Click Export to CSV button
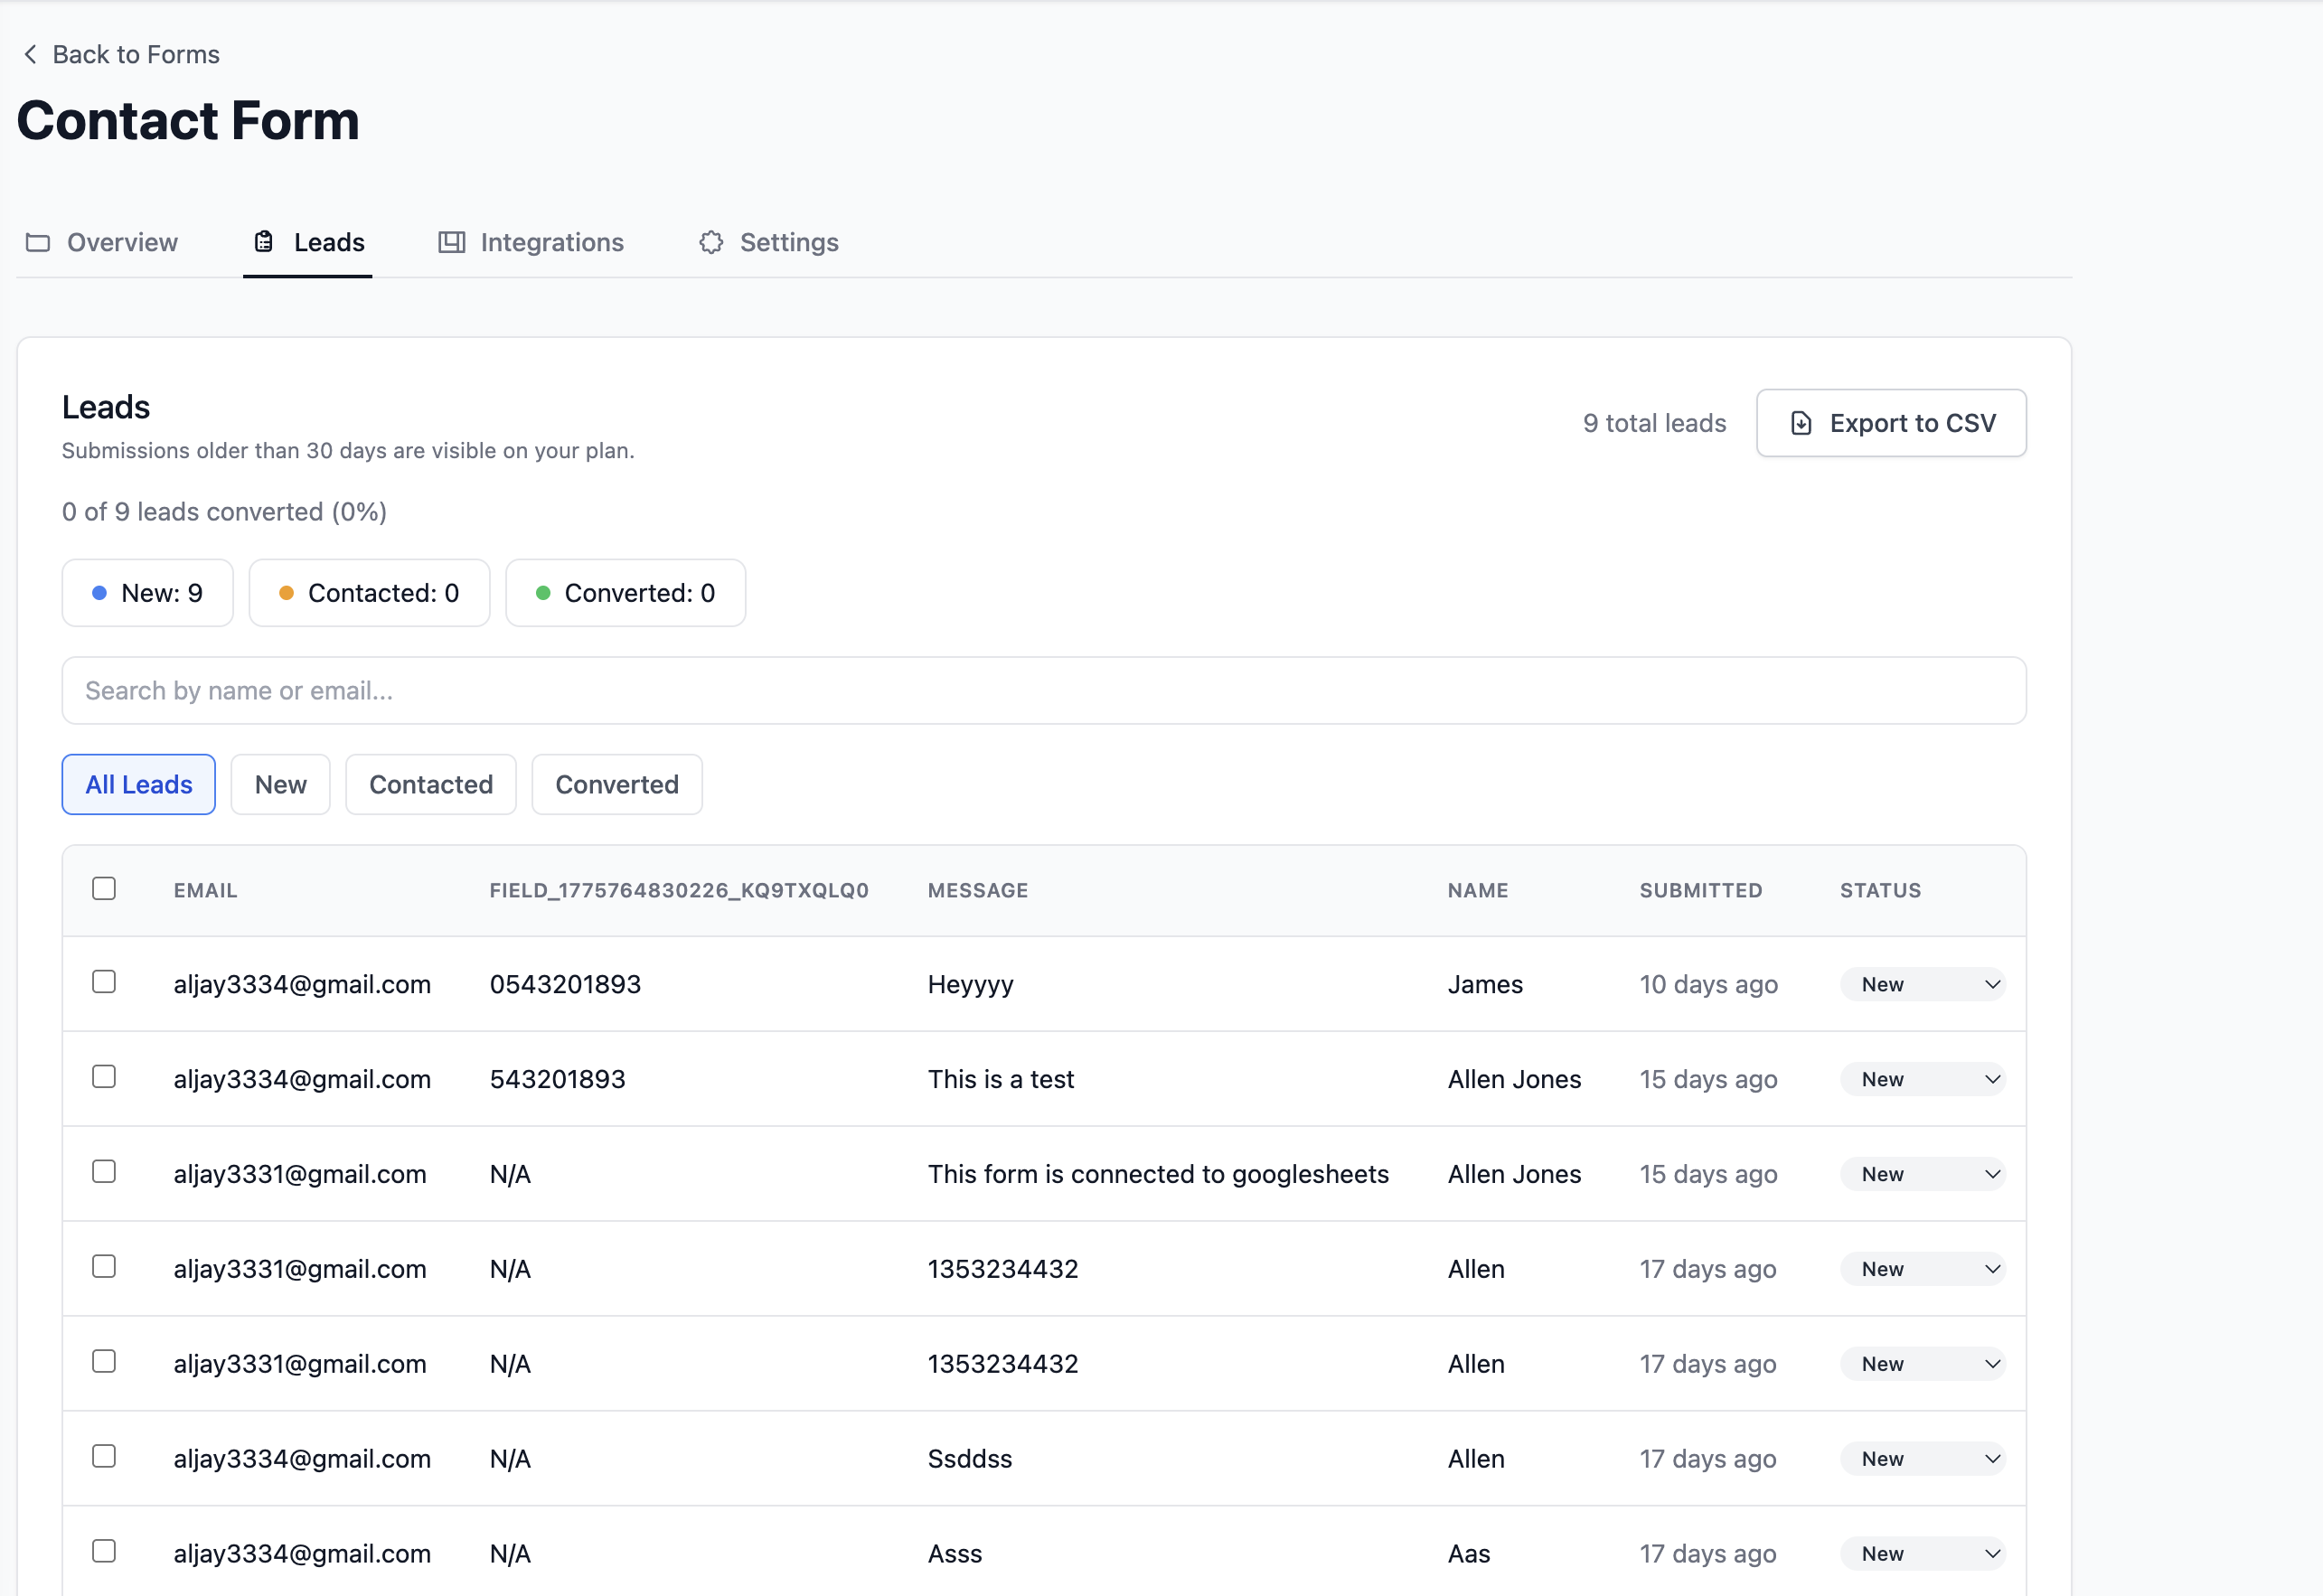This screenshot has height=1596, width=2323. (x=1891, y=423)
